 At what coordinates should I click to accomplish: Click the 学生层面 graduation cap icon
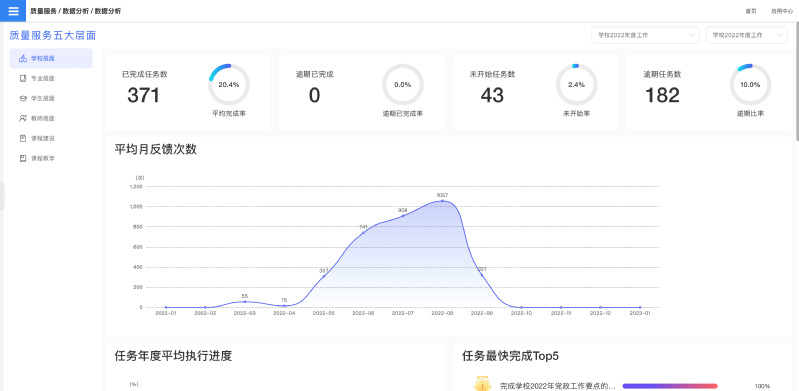pyautogui.click(x=22, y=98)
